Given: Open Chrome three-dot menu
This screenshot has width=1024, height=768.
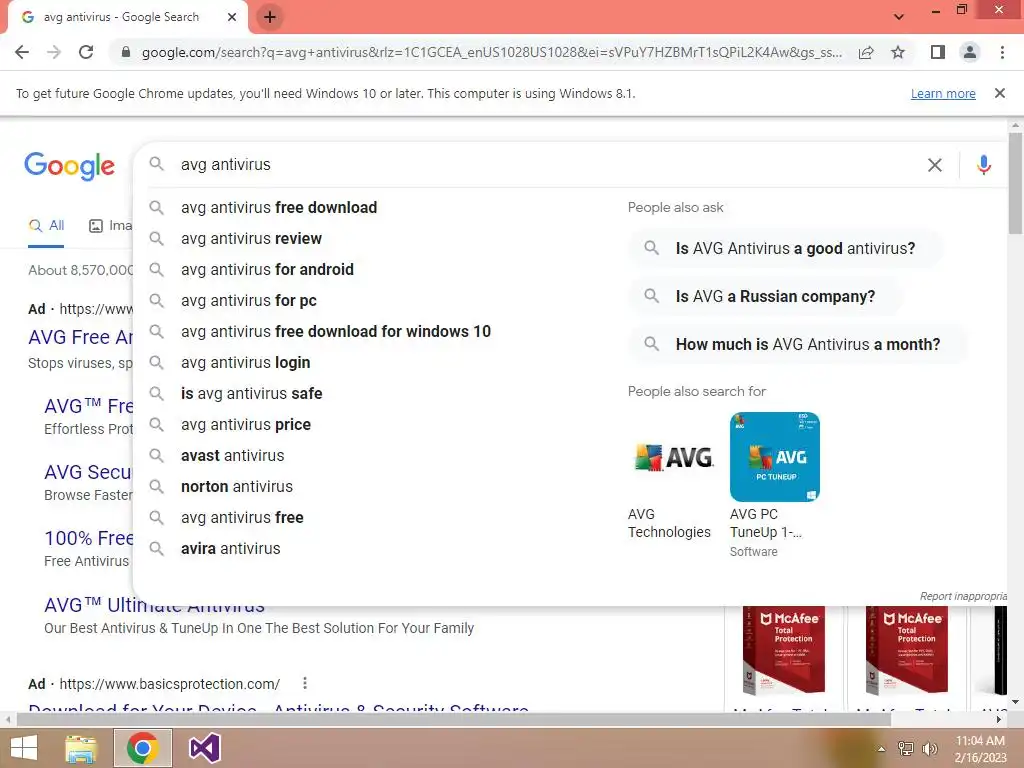Looking at the screenshot, I should point(1002,52).
